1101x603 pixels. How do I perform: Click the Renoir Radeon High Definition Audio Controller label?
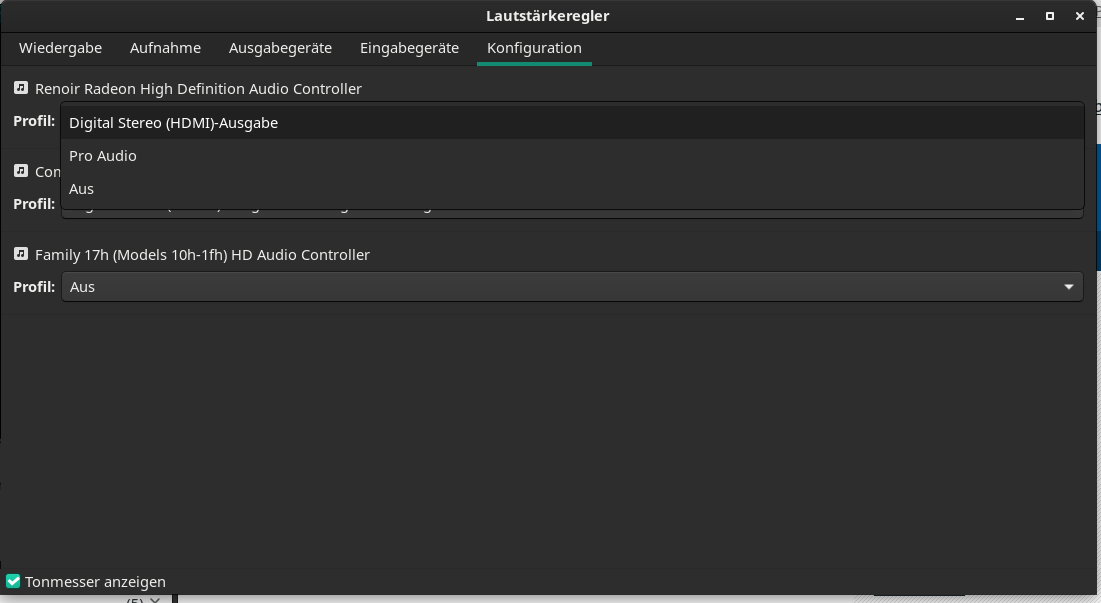tap(198, 89)
